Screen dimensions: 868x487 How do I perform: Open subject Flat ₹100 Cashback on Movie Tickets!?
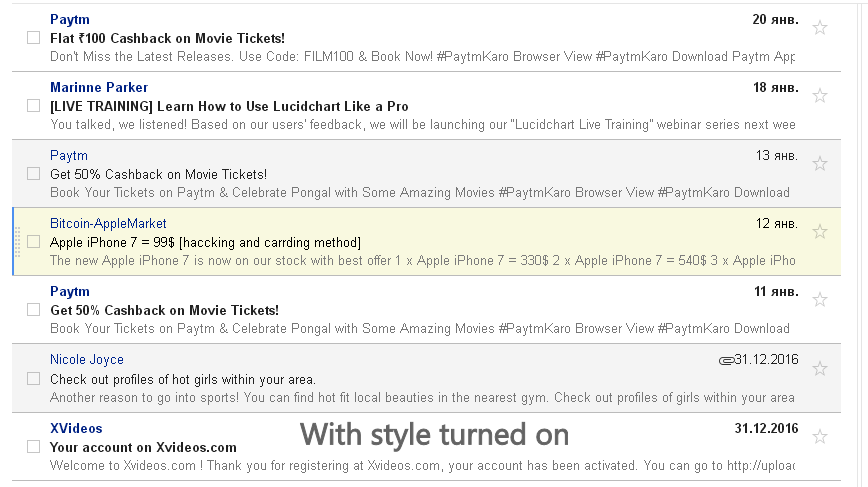pyautogui.click(x=167, y=38)
